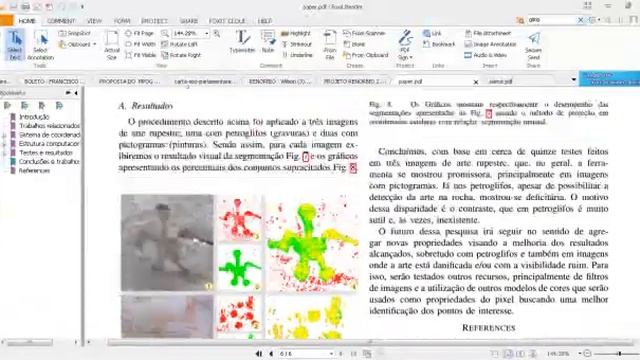Open the PROTECT ribbon tab
This screenshot has height=360, width=640.
pyautogui.click(x=154, y=20)
